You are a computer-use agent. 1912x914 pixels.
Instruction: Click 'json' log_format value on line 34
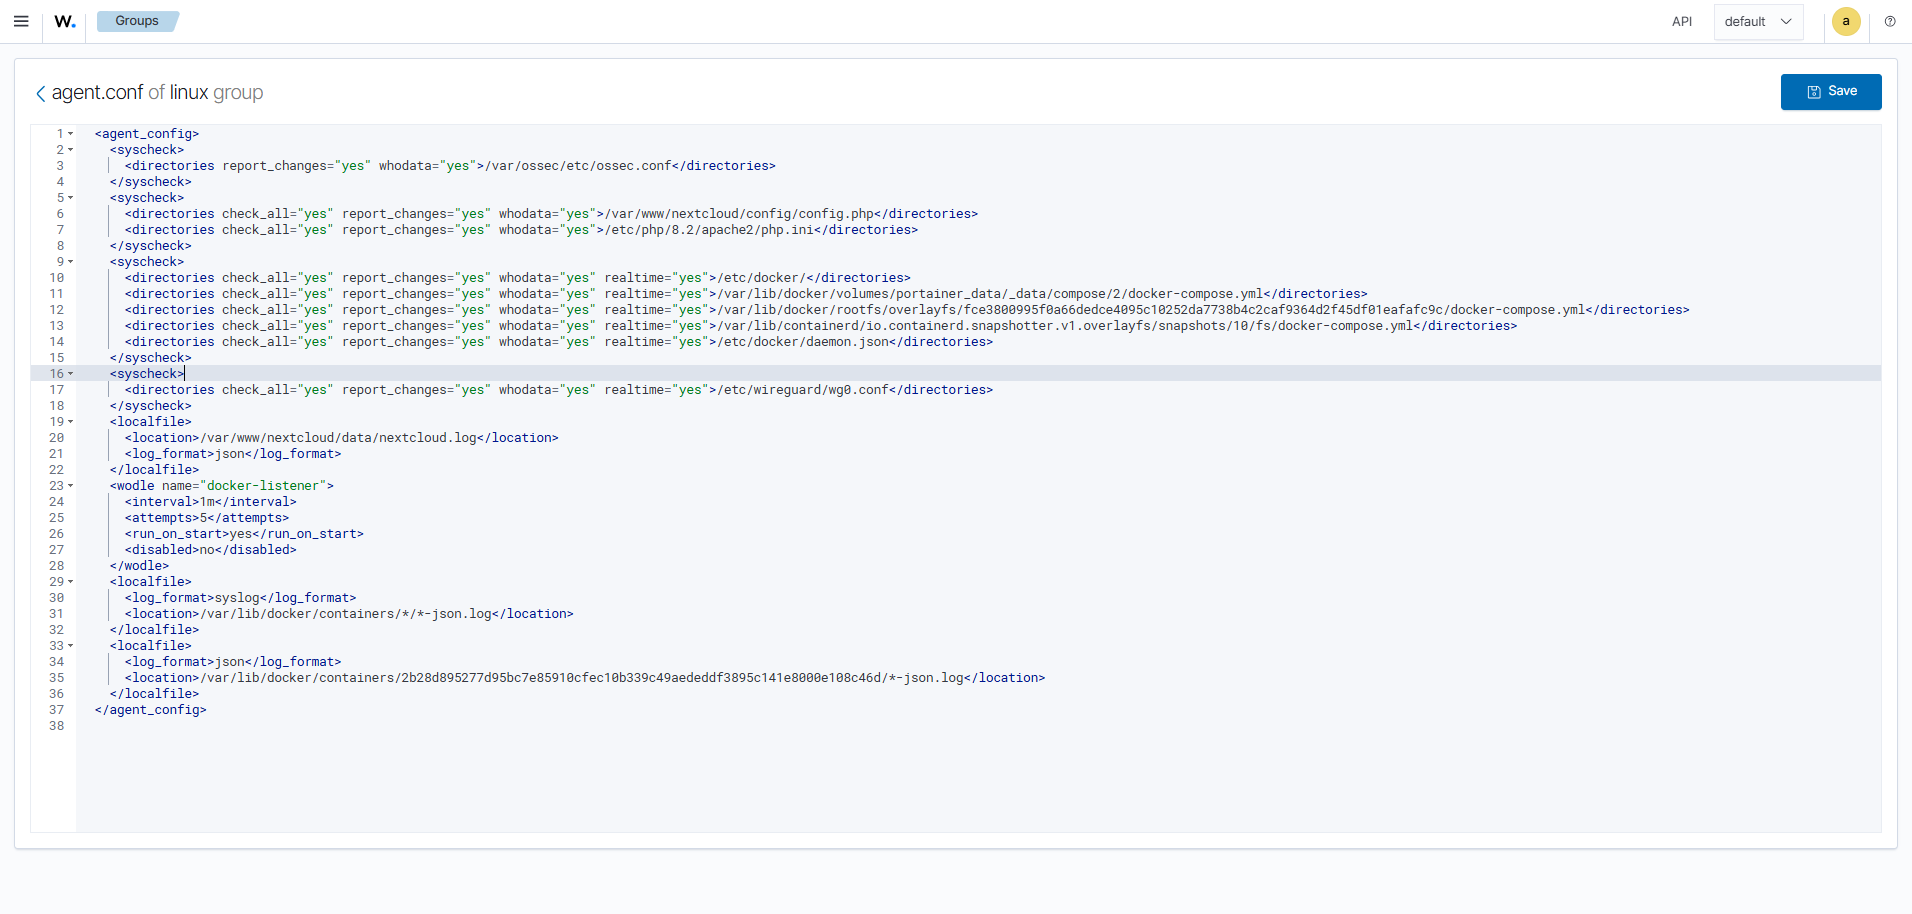point(230,662)
